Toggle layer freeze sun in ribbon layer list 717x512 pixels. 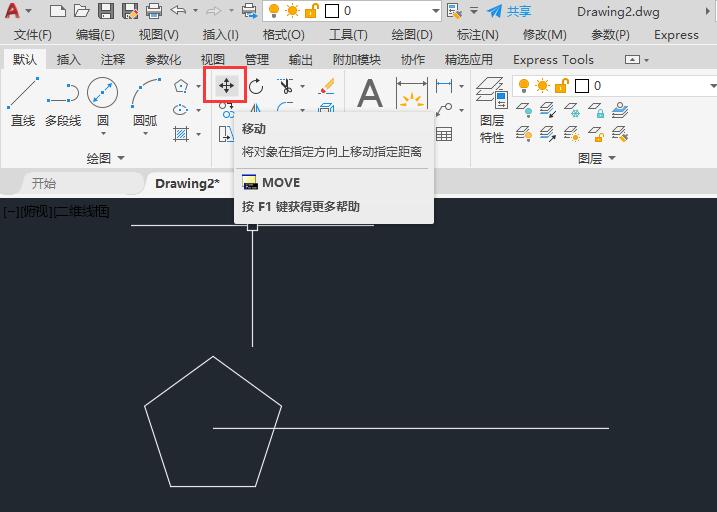pos(543,85)
